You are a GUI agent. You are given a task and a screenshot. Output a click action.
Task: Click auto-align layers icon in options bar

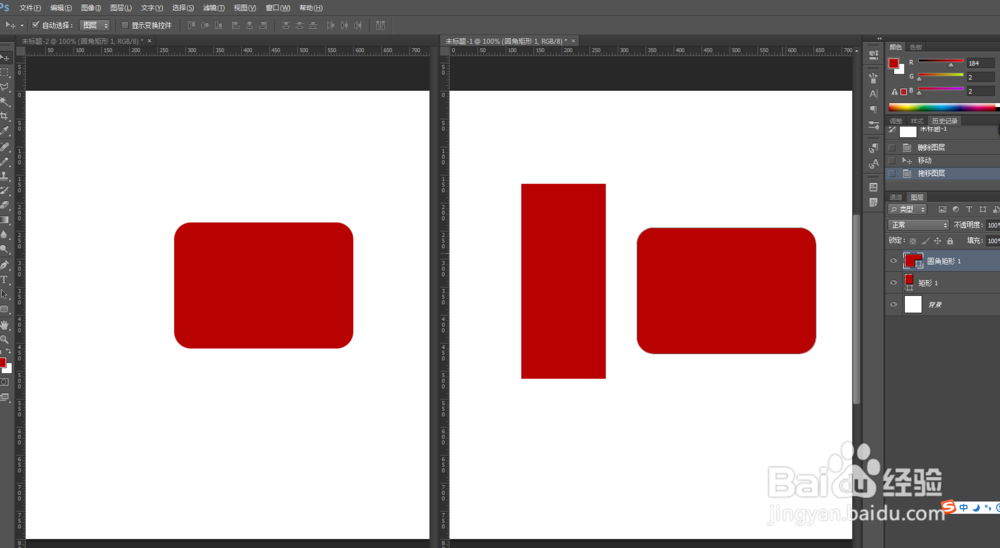point(380,26)
